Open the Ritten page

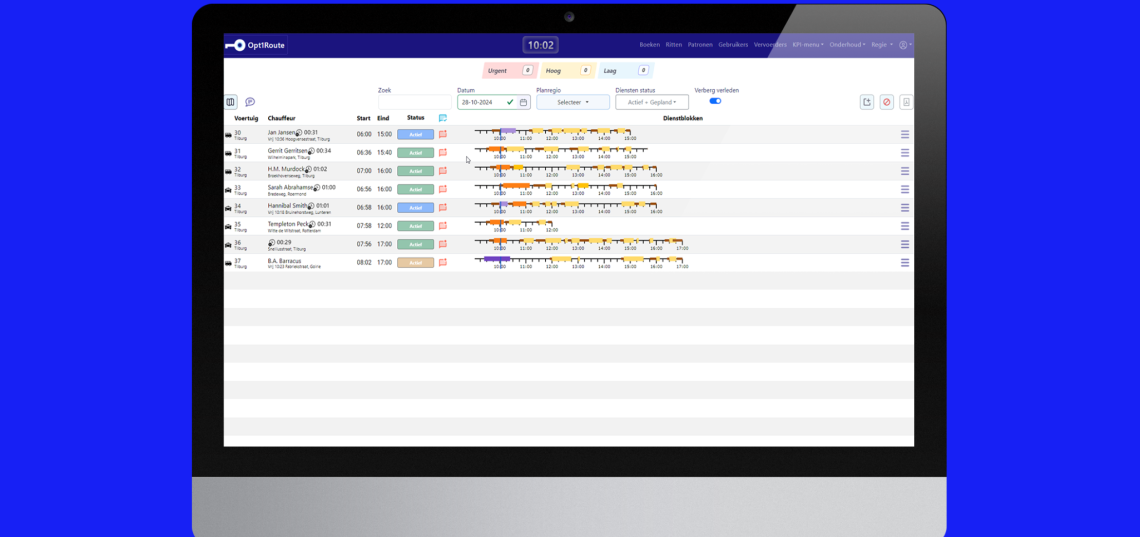(x=674, y=45)
